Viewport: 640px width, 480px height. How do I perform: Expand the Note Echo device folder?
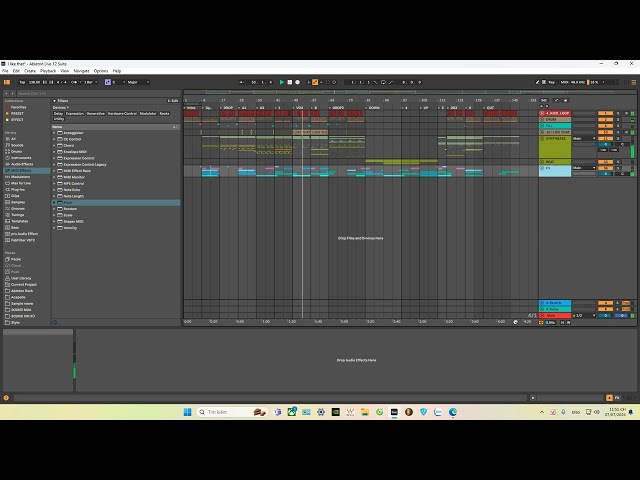pos(54,190)
